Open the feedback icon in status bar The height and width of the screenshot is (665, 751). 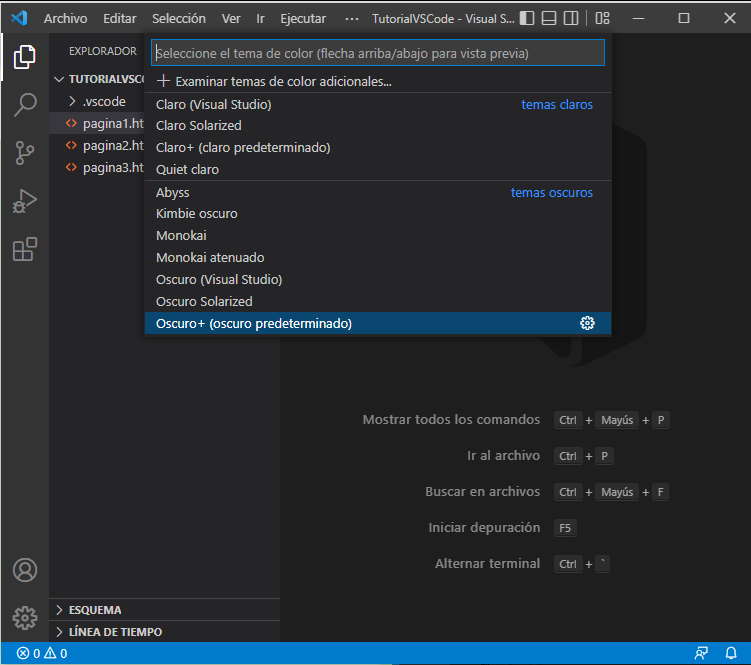pos(701,653)
